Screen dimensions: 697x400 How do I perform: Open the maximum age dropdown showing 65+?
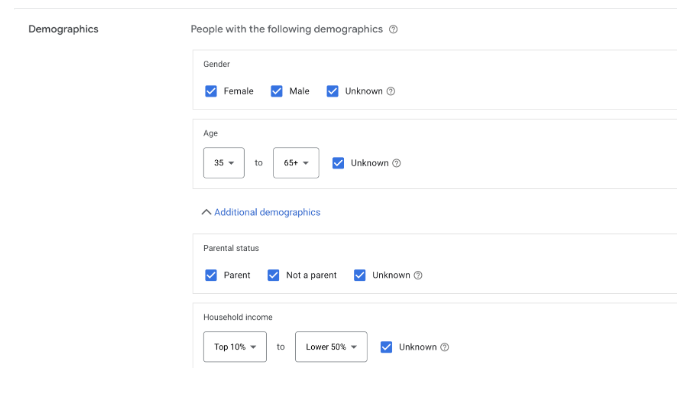point(296,163)
